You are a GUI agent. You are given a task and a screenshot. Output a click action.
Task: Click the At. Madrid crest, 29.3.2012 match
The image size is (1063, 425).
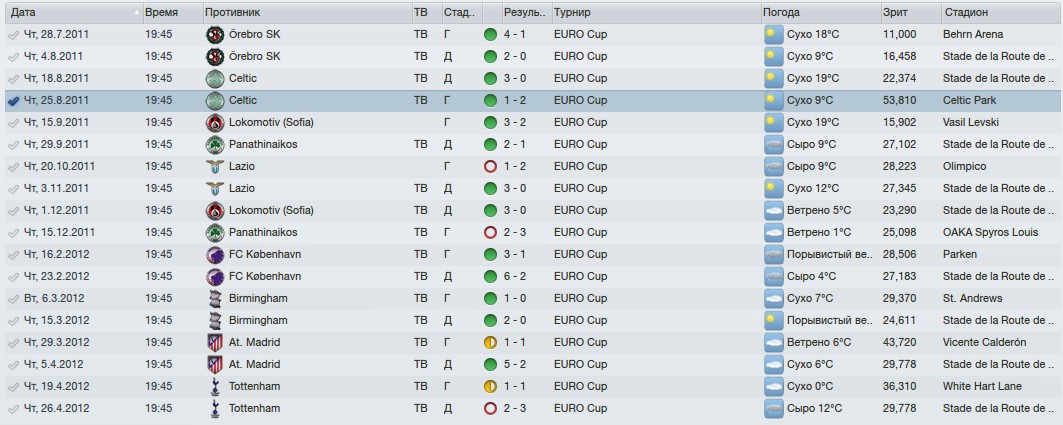point(215,343)
